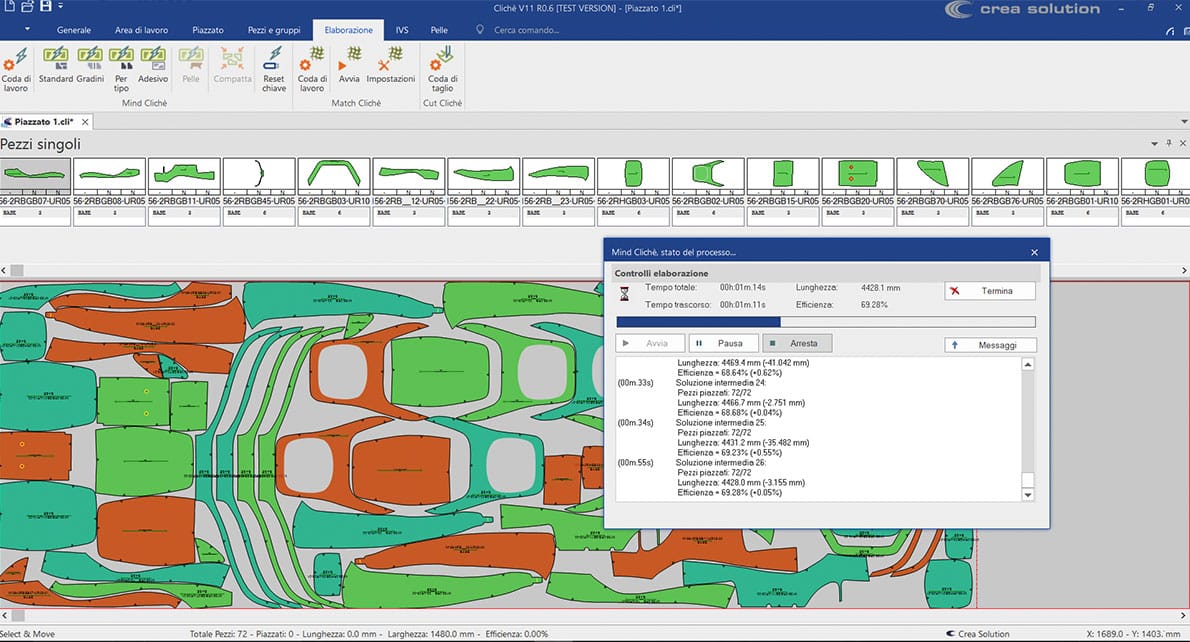Select the Gradini nesting mode
This screenshot has width=1190, height=642.
(x=90, y=61)
